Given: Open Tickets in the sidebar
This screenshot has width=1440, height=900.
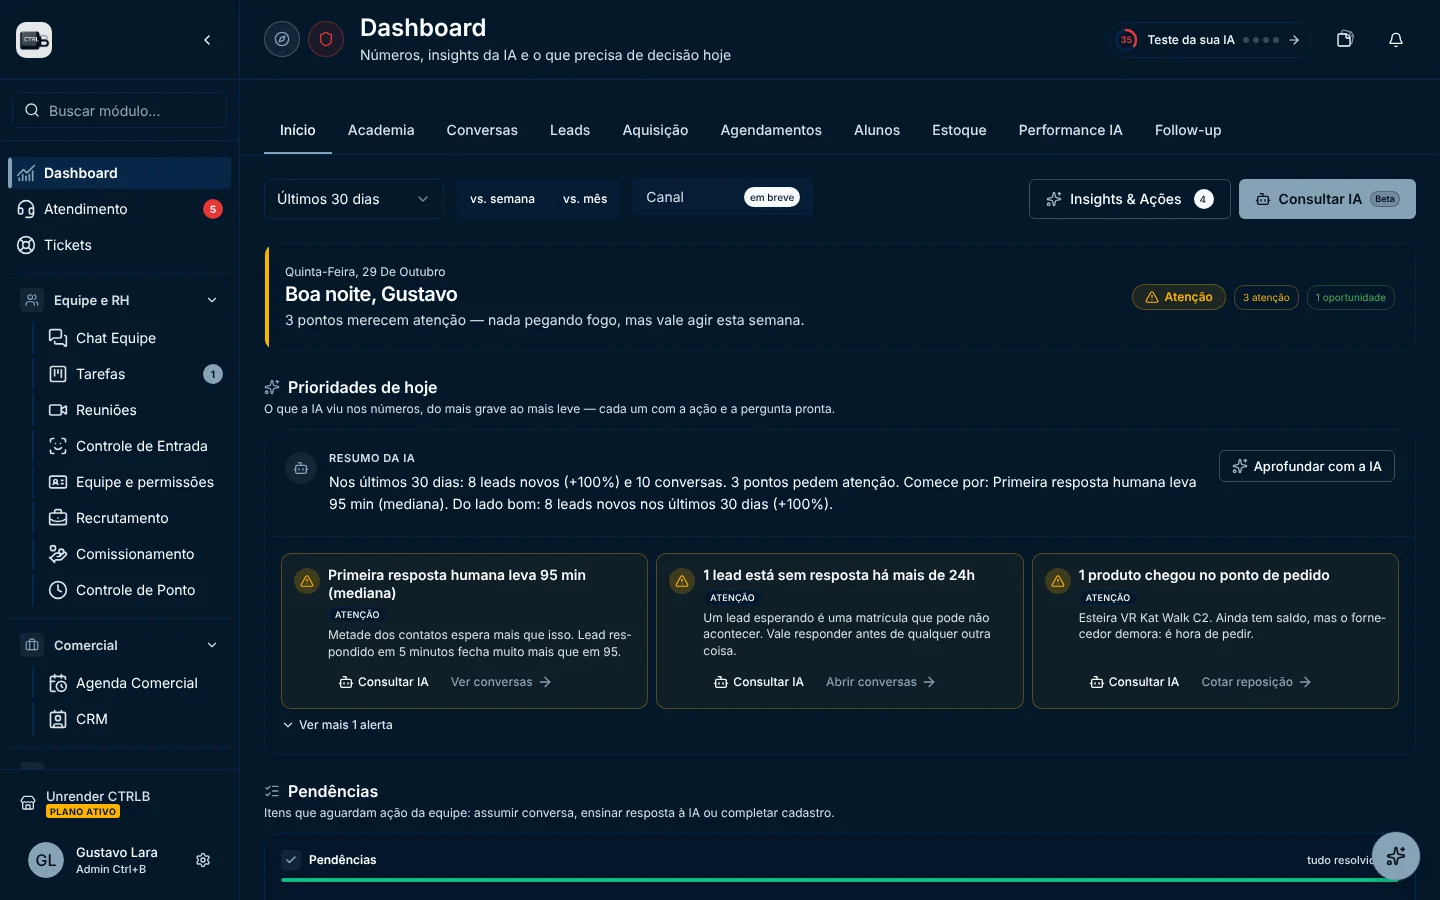Looking at the screenshot, I should (x=120, y=245).
